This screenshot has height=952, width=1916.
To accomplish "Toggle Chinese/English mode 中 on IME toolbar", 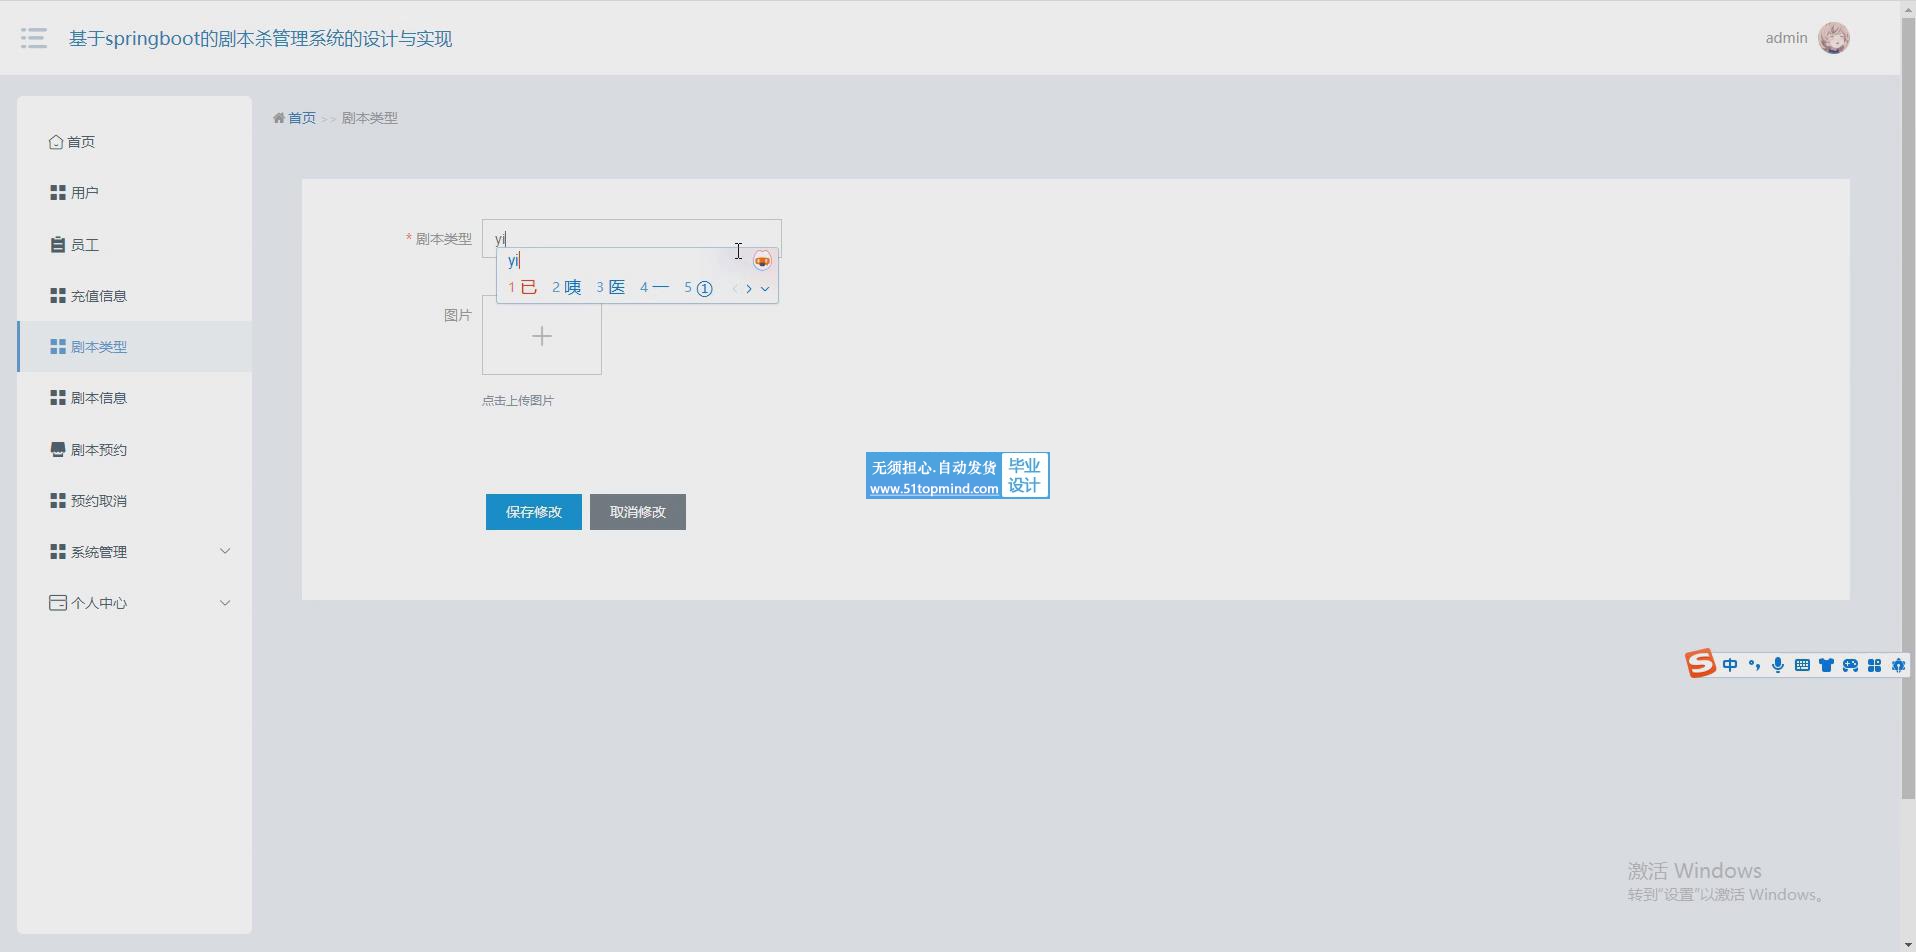I will (x=1730, y=665).
